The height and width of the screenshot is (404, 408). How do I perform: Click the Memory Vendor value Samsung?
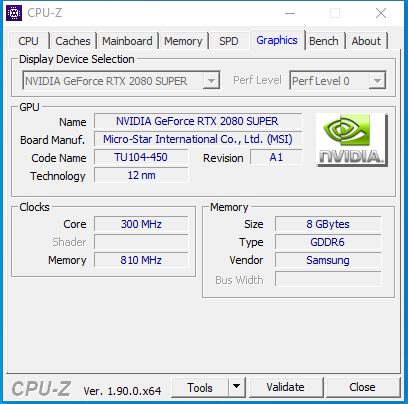pos(328,260)
